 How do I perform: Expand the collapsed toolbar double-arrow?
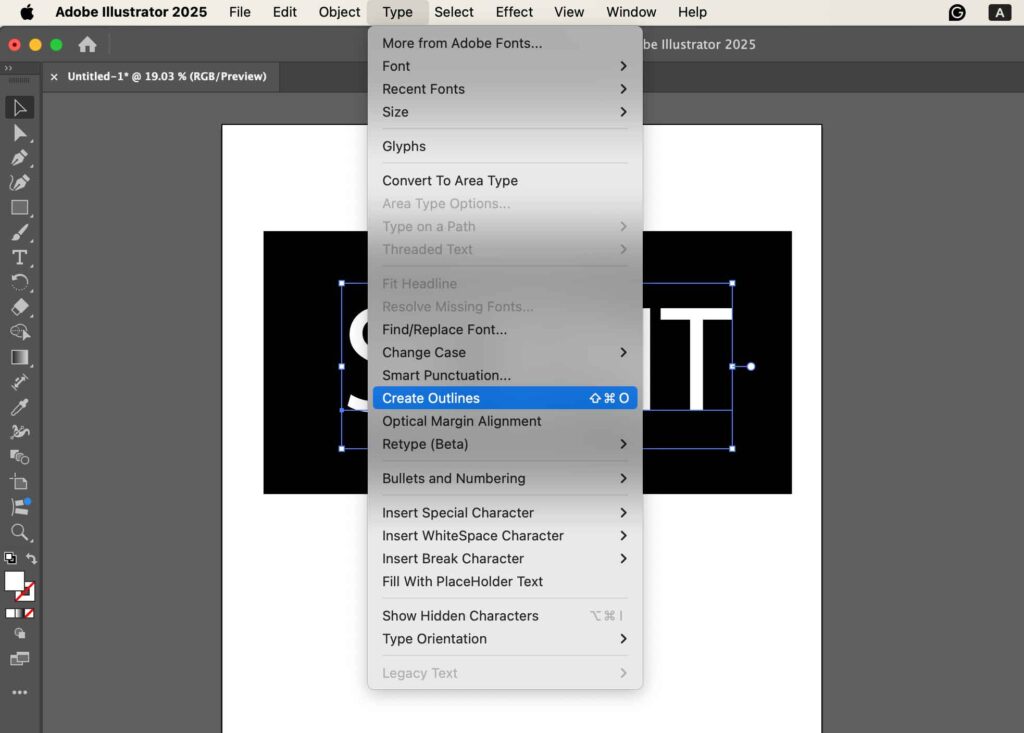click(x=9, y=68)
